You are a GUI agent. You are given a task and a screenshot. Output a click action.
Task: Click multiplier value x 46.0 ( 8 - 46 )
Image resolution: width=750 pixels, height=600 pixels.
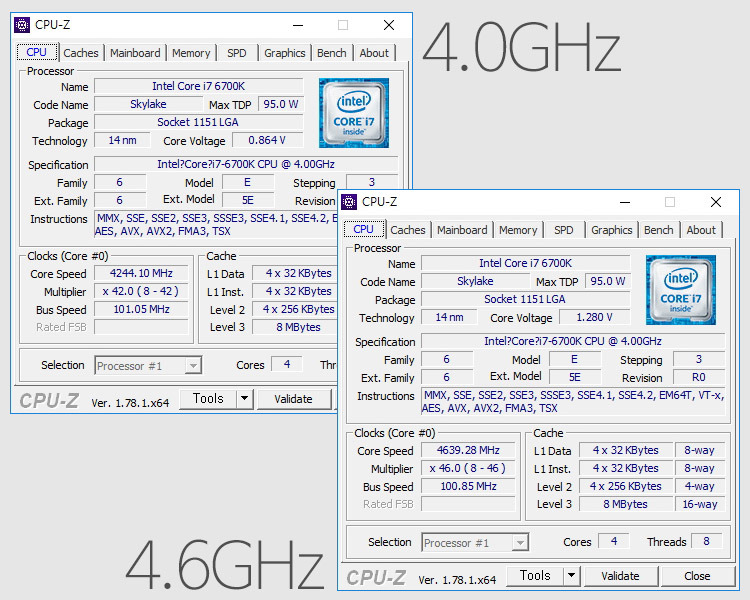pyautogui.click(x=468, y=468)
